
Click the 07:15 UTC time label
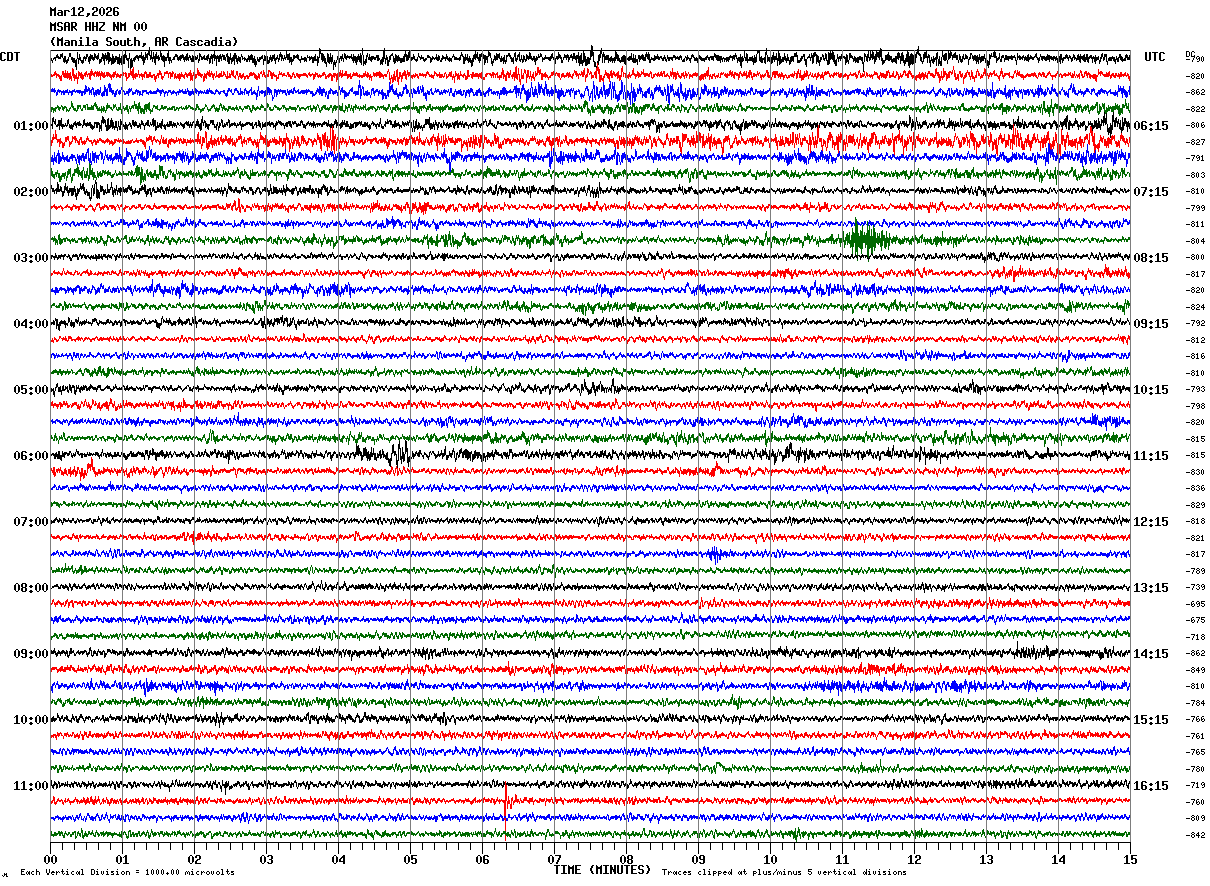(x=1151, y=192)
